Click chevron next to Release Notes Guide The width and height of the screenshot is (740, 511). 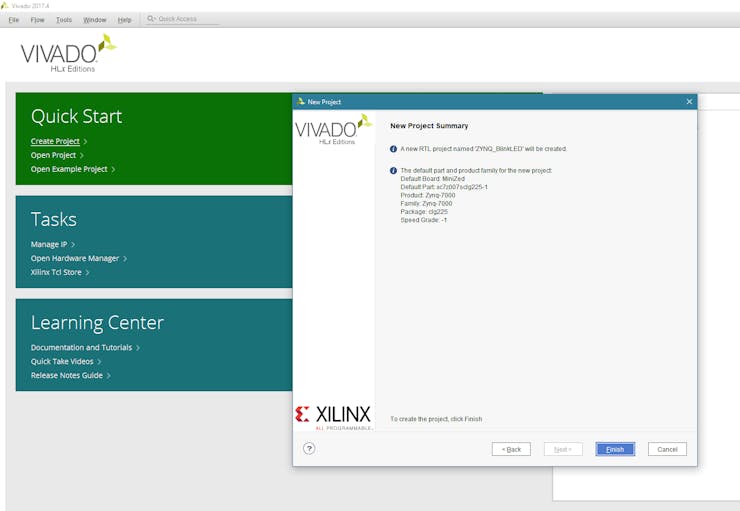(x=109, y=376)
